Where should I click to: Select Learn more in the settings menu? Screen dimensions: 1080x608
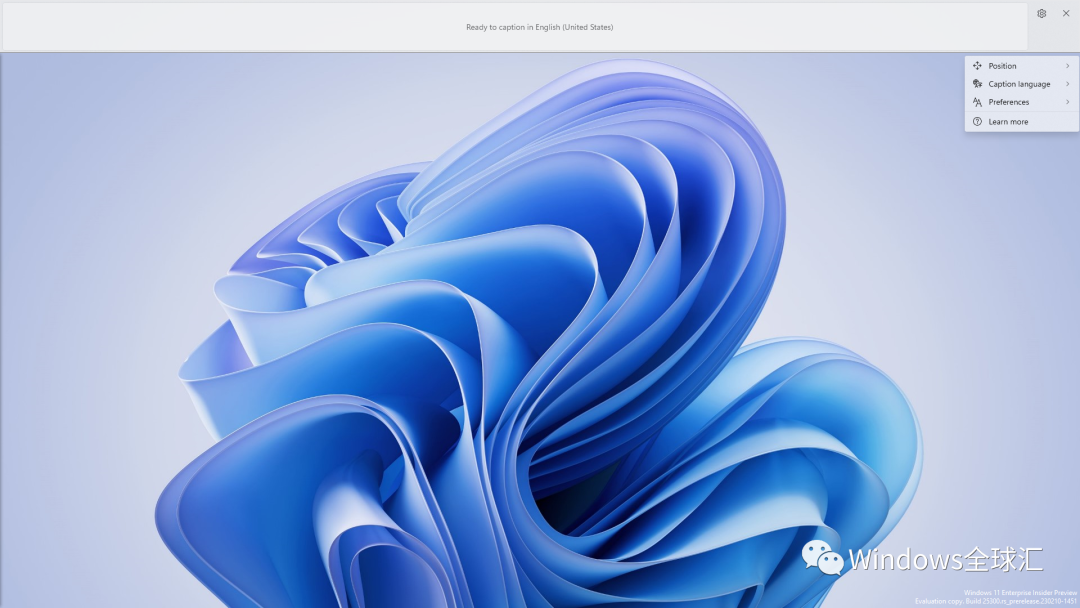click(1021, 122)
